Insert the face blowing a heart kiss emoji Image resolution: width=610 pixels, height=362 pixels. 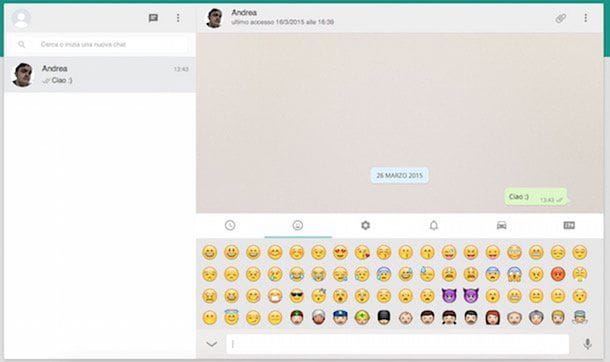(362, 253)
